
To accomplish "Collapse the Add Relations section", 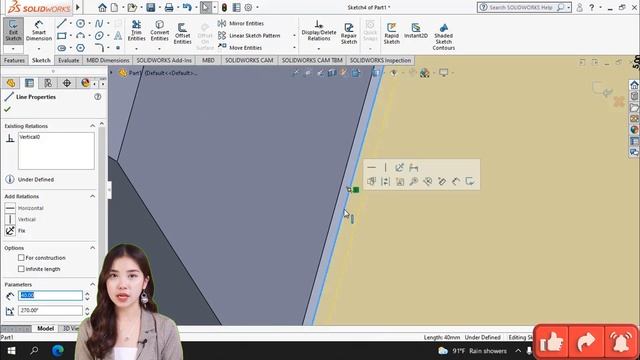I will click(92, 196).
